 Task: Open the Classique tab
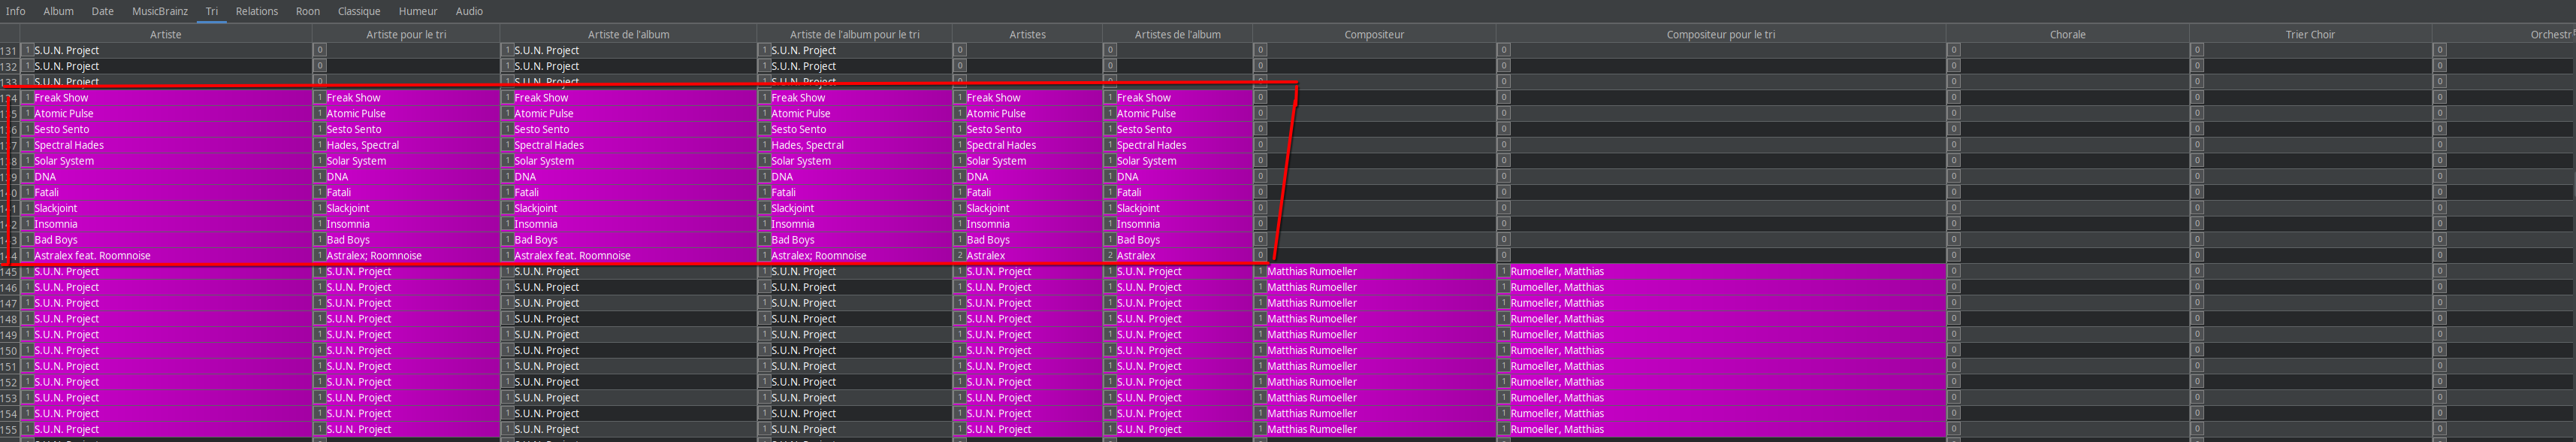pyautogui.click(x=358, y=11)
